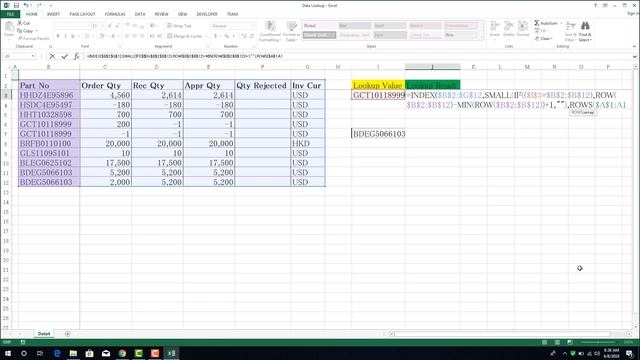Viewport: 640px width, 360px height.
Task: Select the Data1 sheet tab
Action: (x=44, y=334)
